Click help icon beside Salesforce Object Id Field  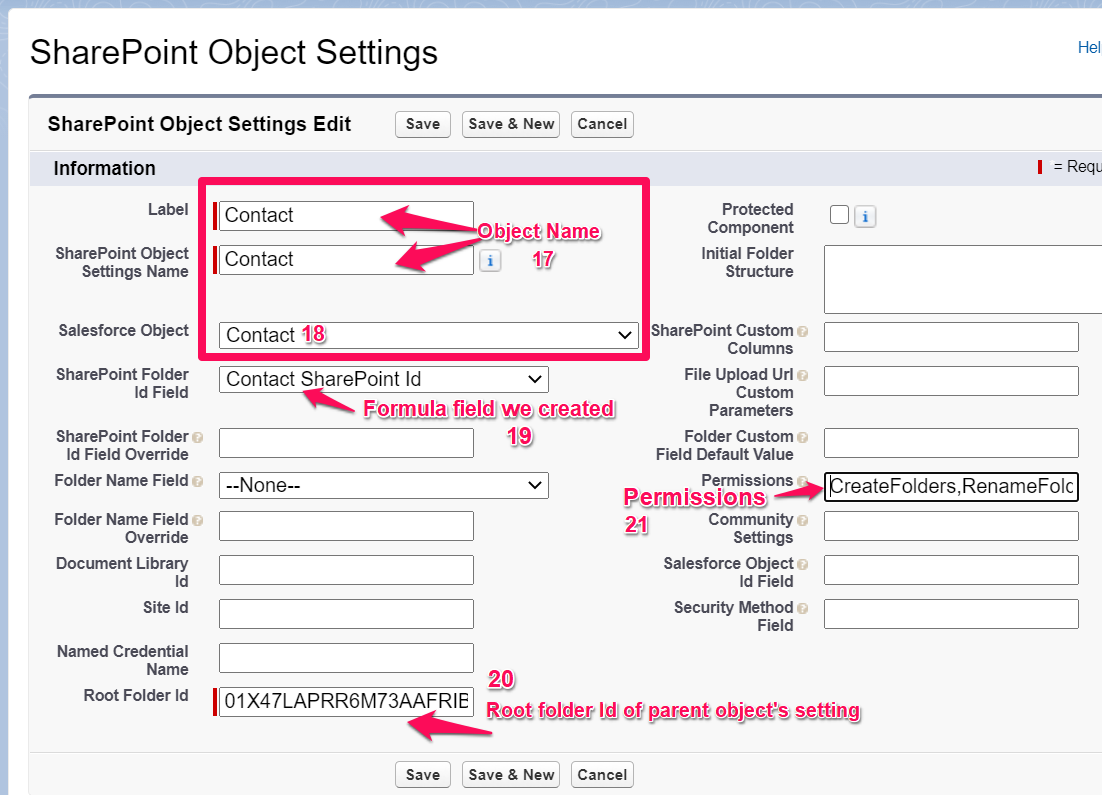tap(803, 564)
